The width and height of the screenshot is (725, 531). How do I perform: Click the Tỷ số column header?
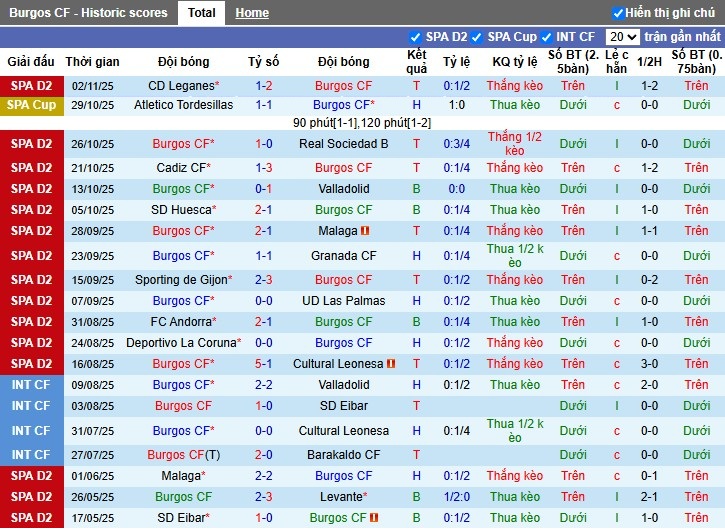click(x=264, y=62)
